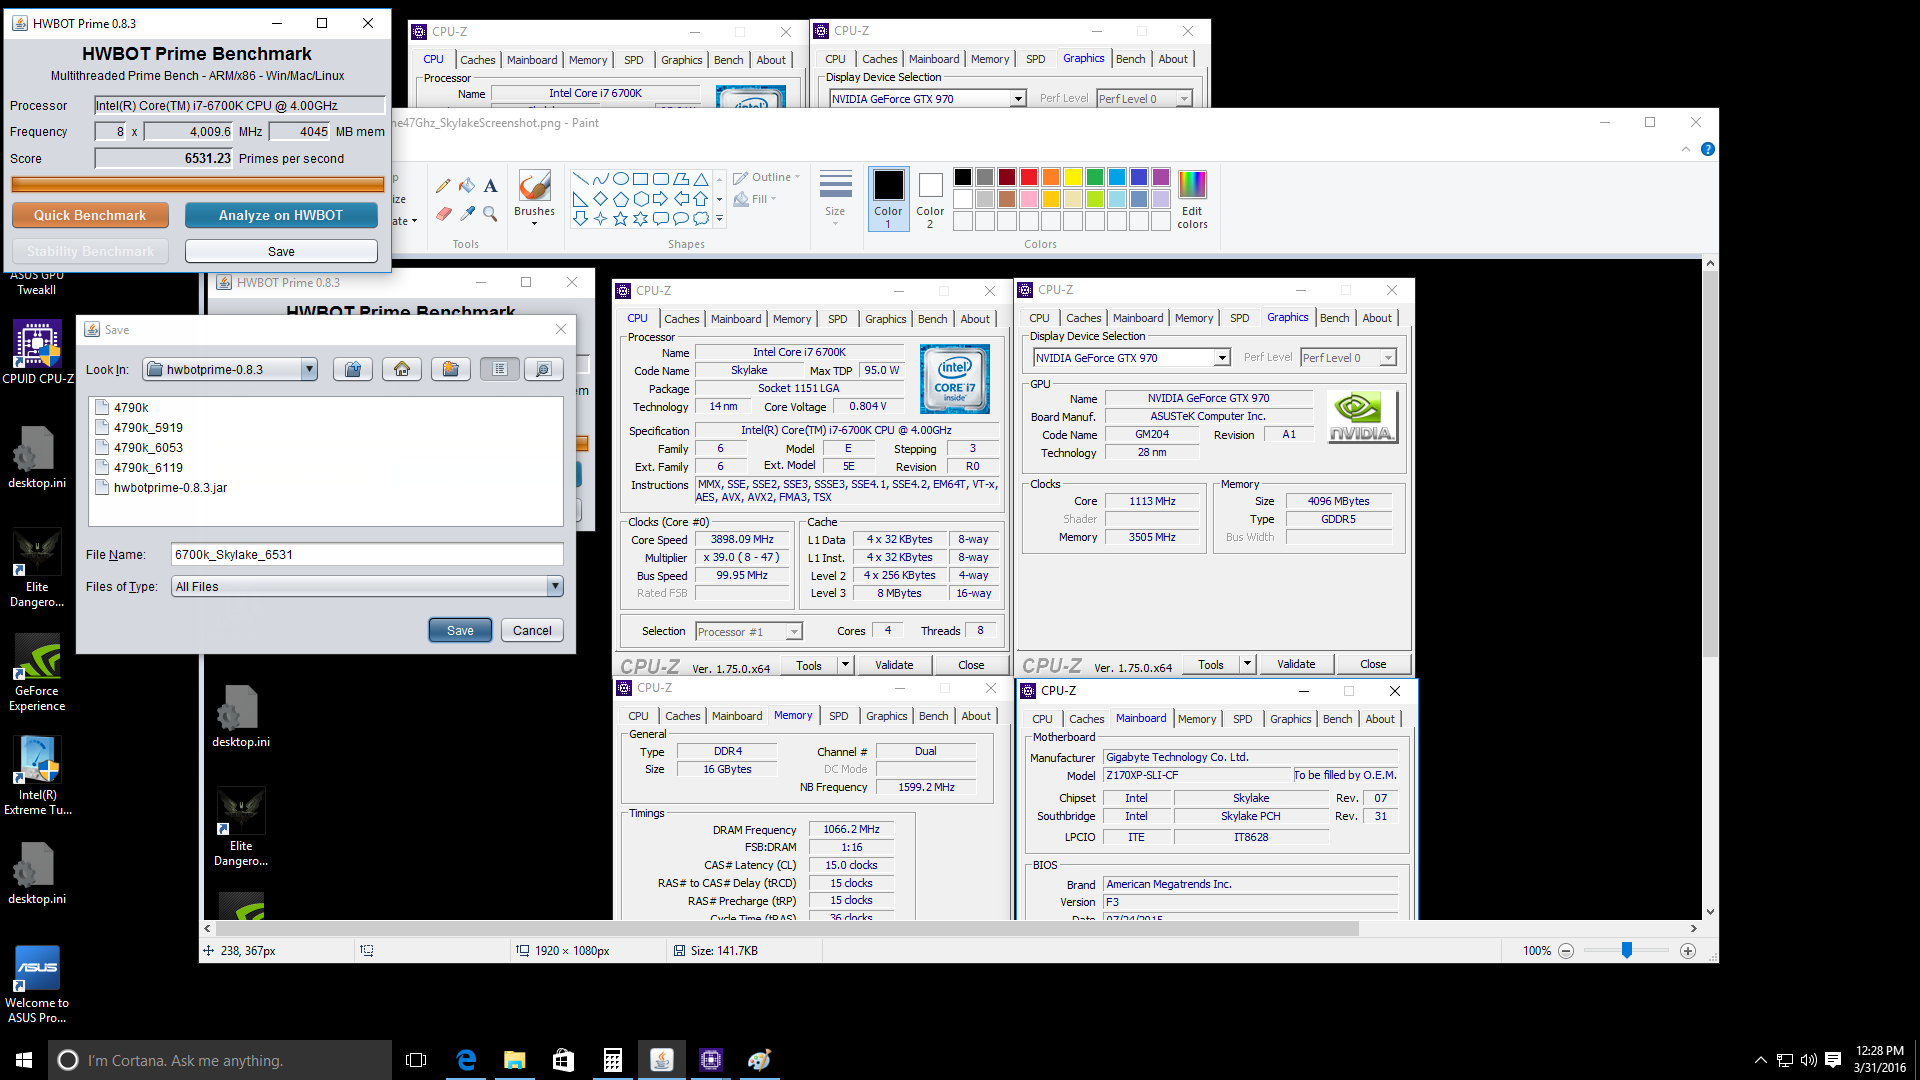Image resolution: width=1920 pixels, height=1080 pixels.
Task: Pick the right arrow shape
Action: point(661,199)
